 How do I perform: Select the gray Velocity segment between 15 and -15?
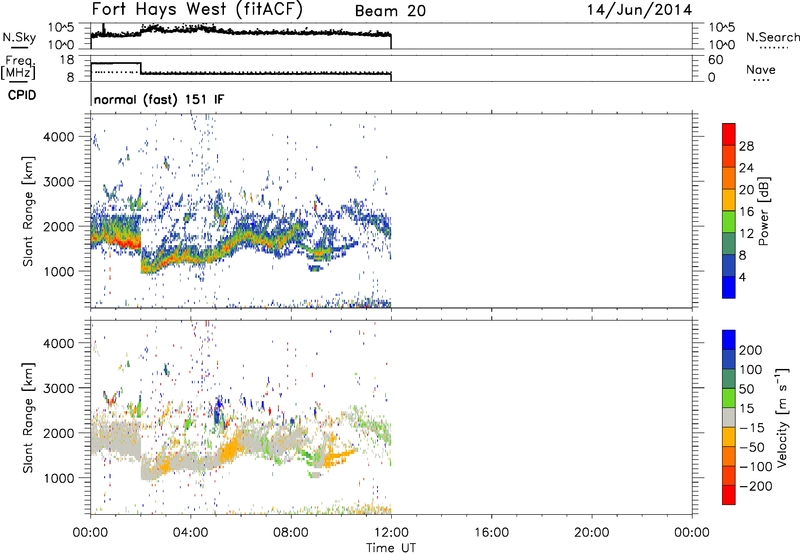[x=729, y=417]
